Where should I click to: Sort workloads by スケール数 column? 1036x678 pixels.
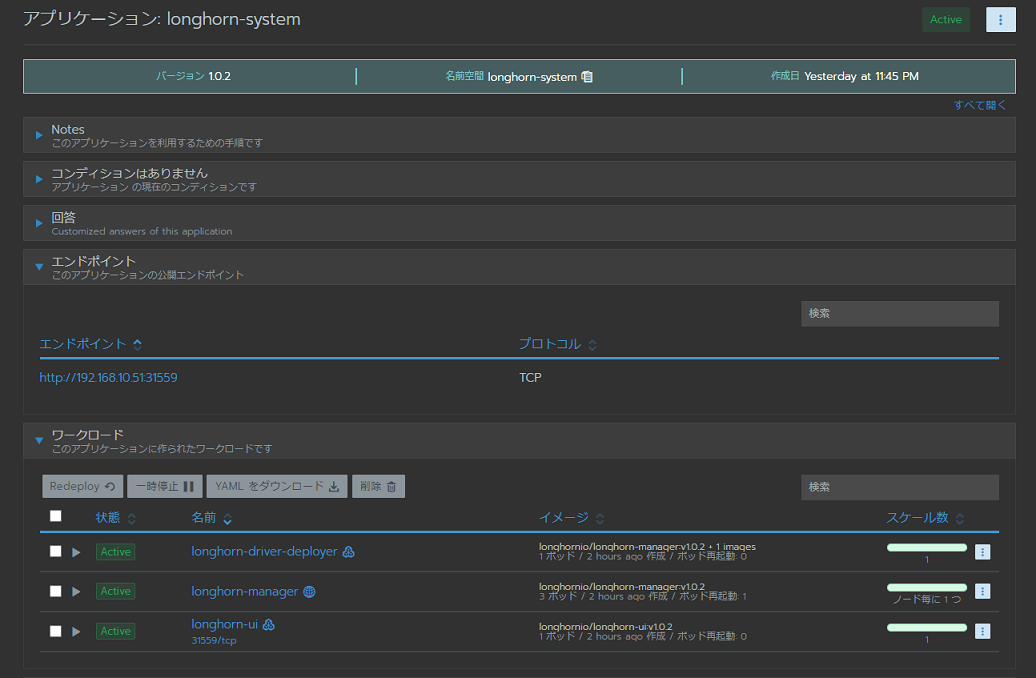pos(924,517)
